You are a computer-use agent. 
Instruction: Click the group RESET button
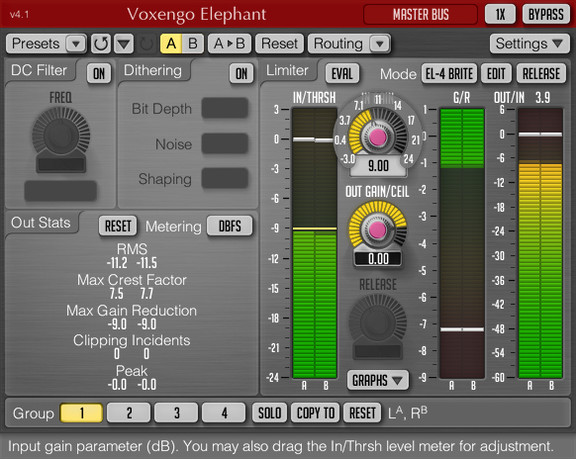[362, 413]
